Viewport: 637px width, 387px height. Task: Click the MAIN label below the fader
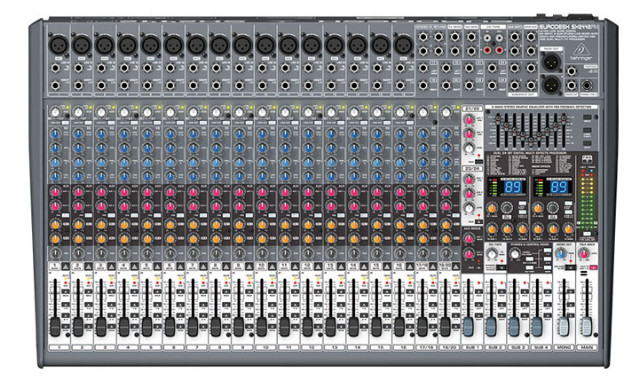click(587, 348)
